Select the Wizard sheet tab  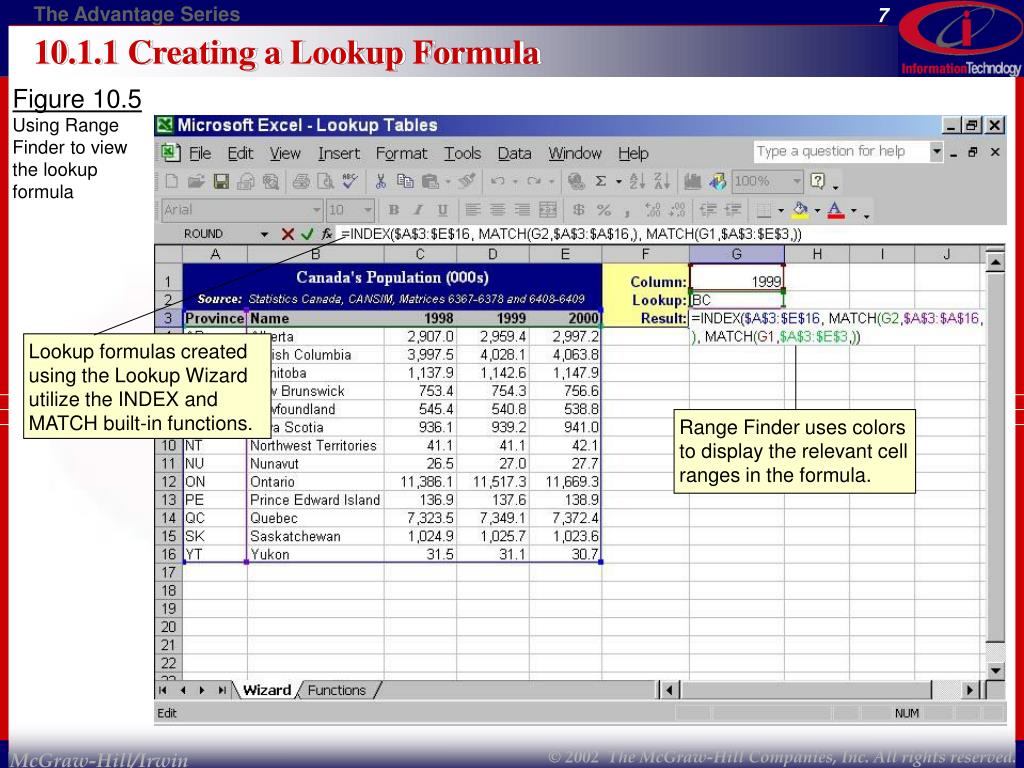(266, 690)
